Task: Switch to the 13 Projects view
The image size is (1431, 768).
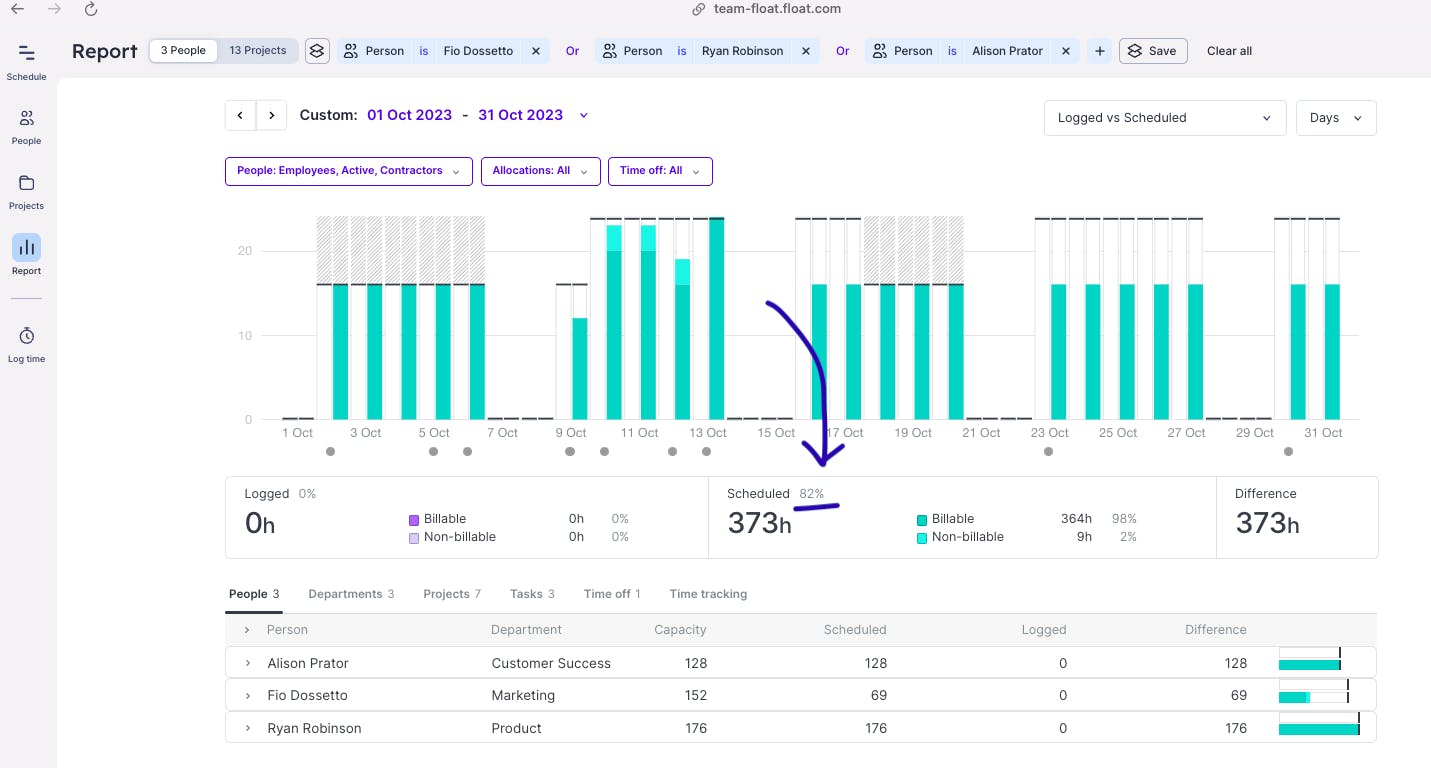Action: [257, 49]
